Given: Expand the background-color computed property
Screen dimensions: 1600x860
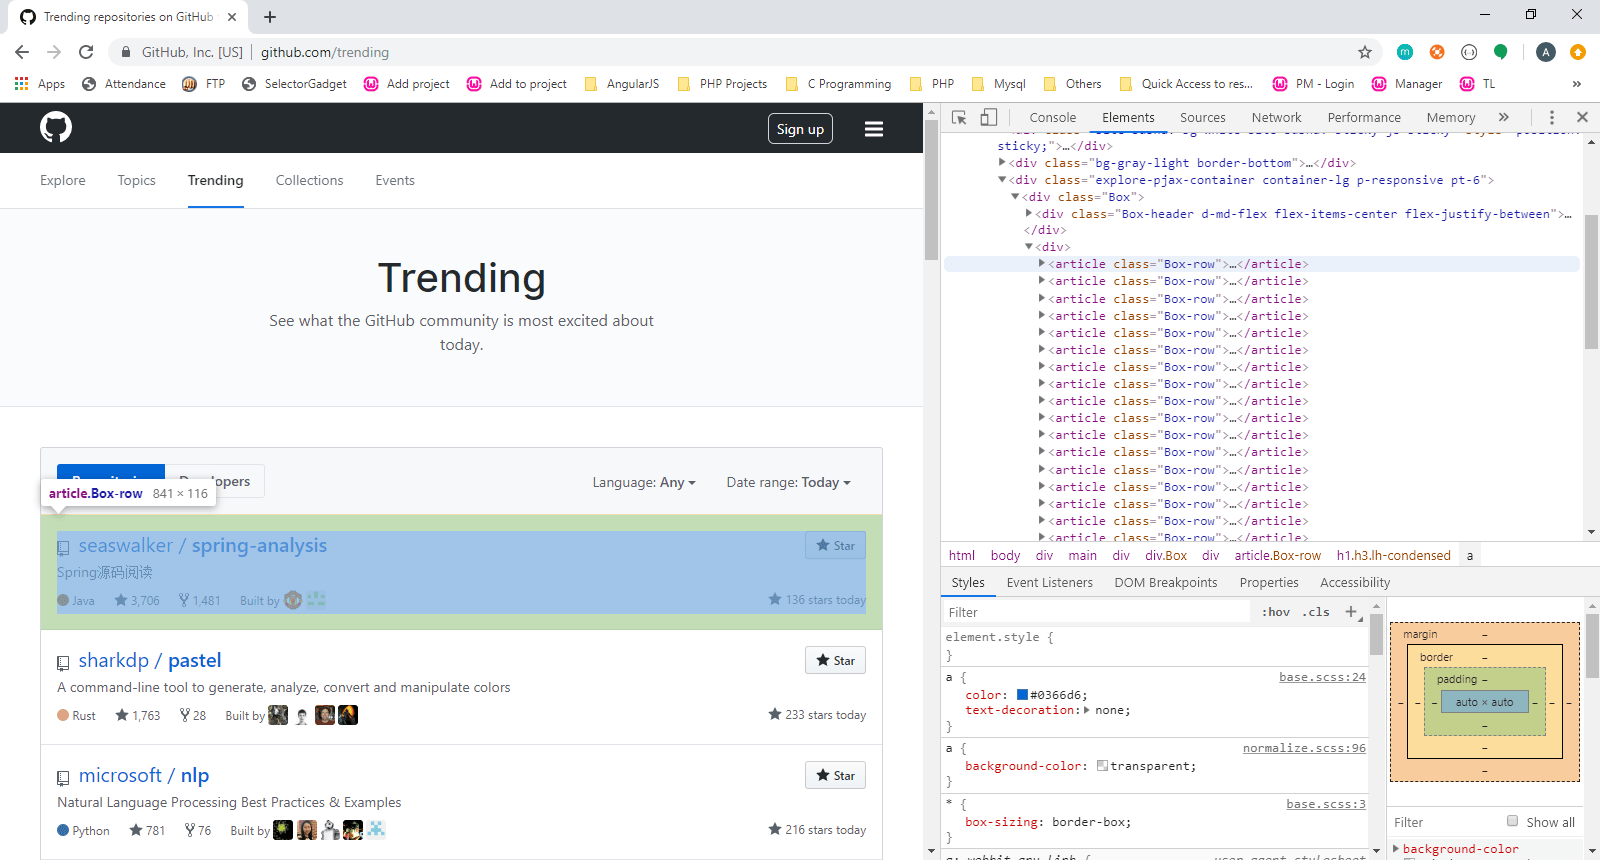Looking at the screenshot, I should click(x=1396, y=848).
